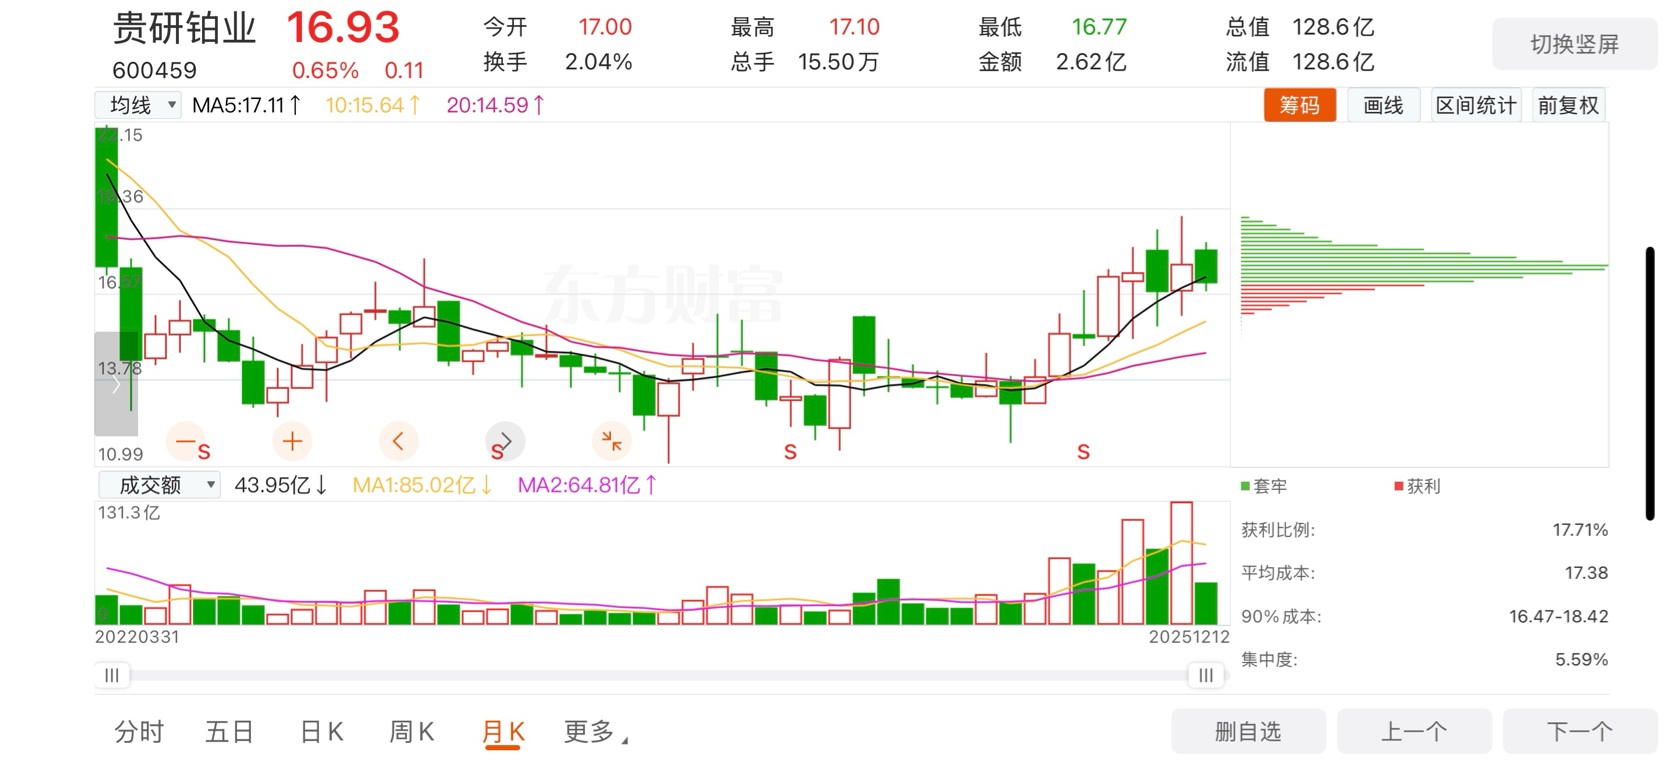
Task: Expand the side panel using the grey chevron handle
Action: coord(116,384)
